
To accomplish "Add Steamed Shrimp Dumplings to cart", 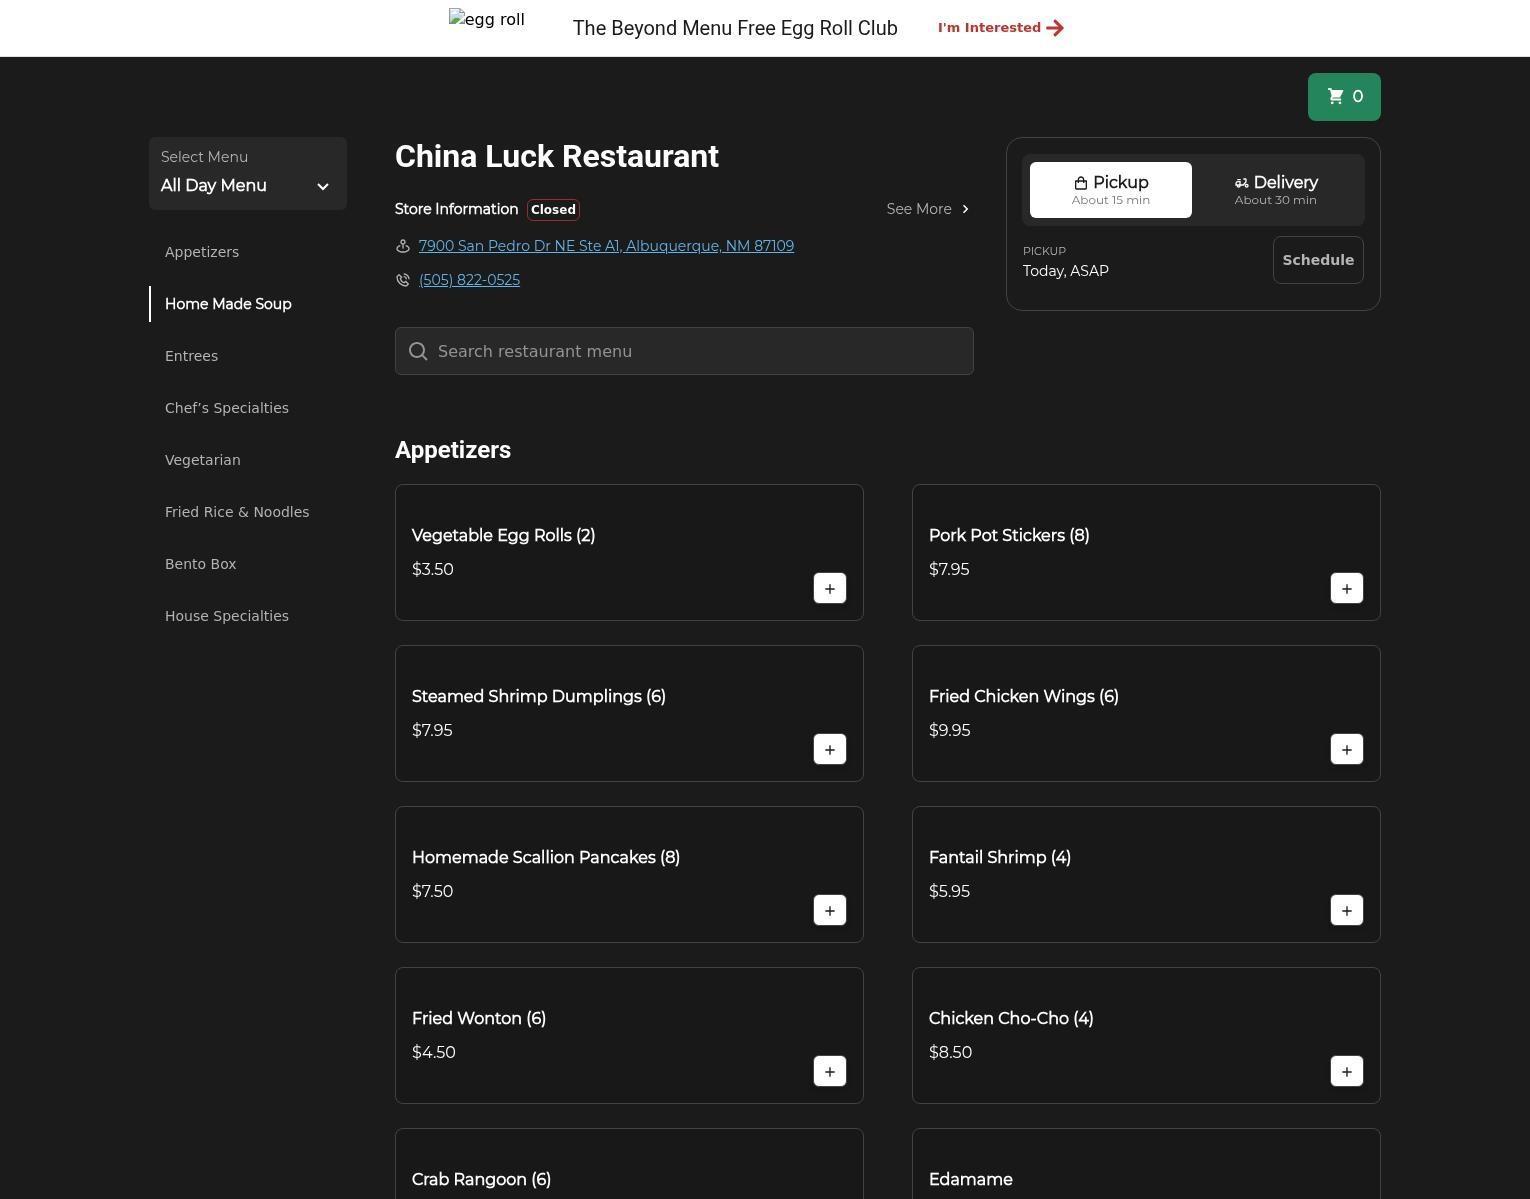I will [x=829, y=750].
